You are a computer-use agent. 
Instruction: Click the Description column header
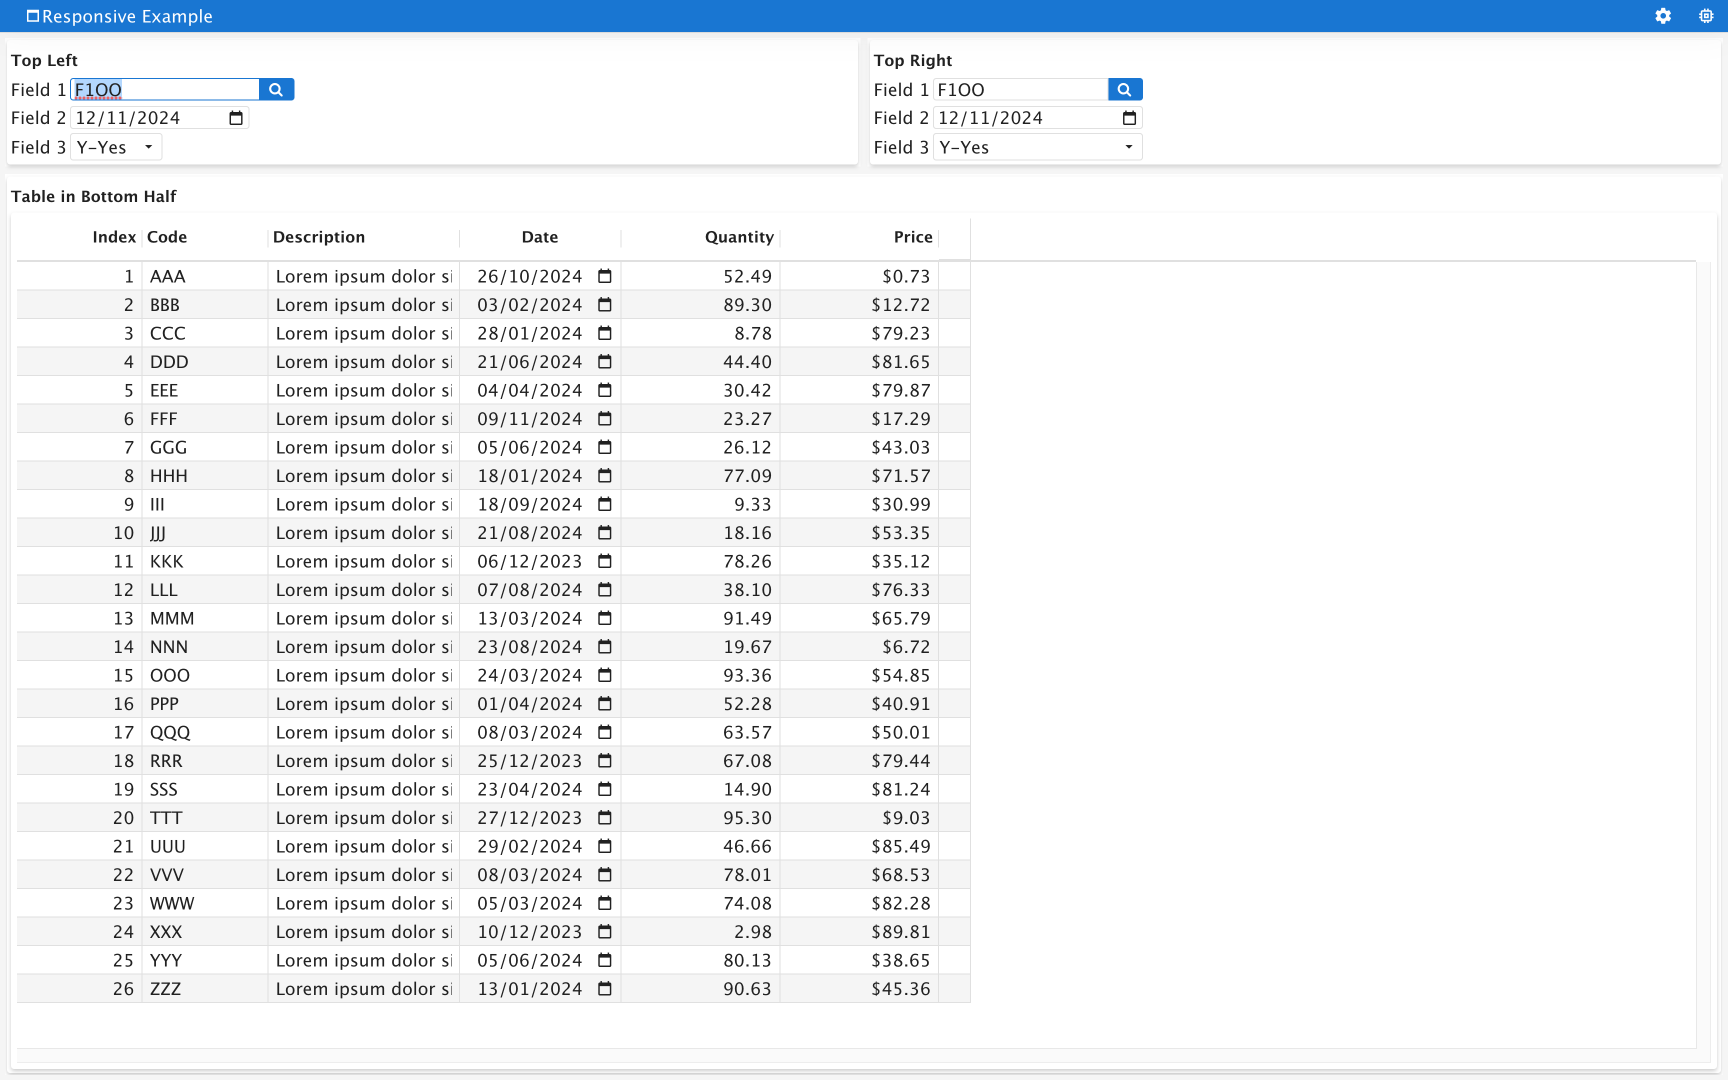tap(319, 237)
